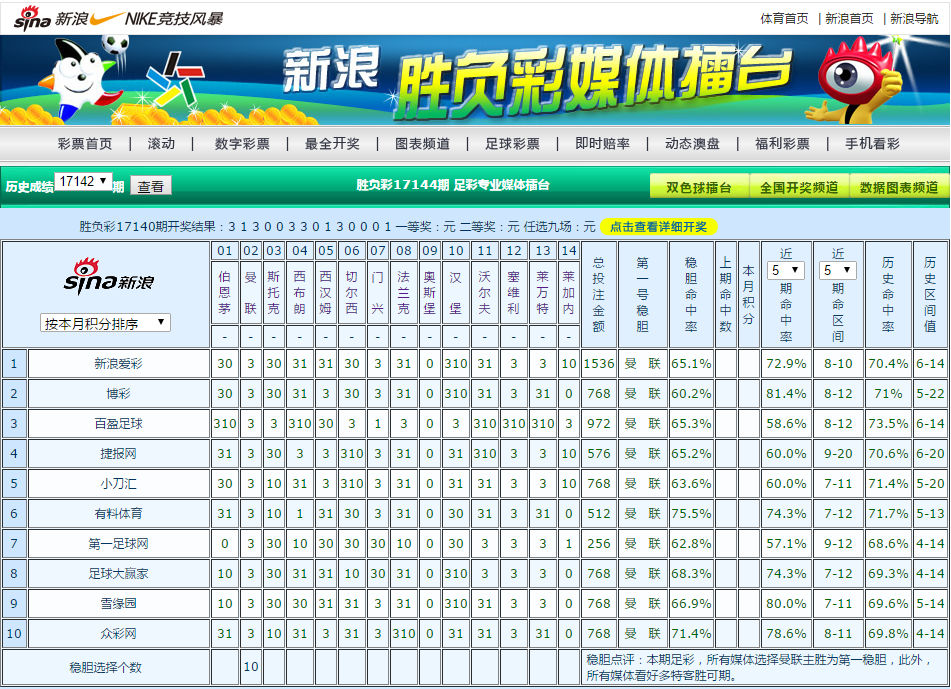Click 75.5% hit rate for 有料体育
Screen dimensions: 951x689
[691, 514]
